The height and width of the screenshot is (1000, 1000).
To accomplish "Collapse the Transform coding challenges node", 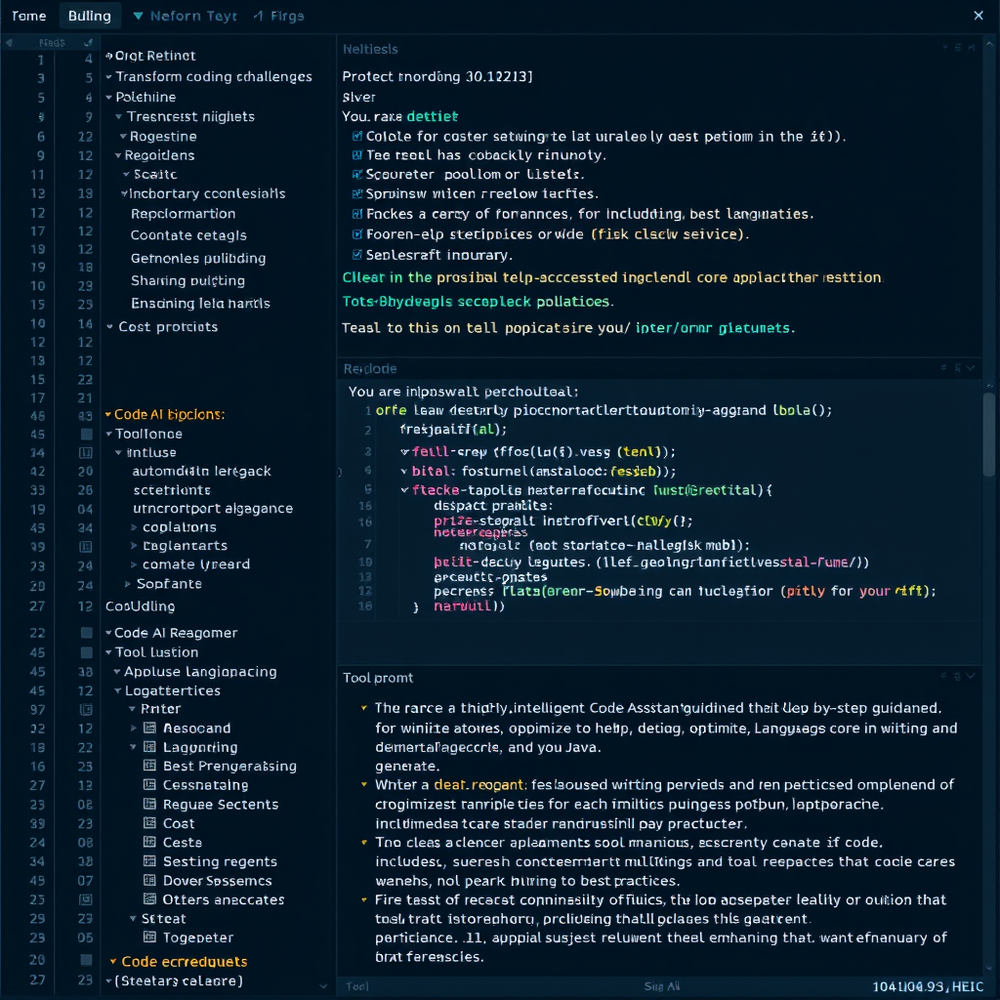I will pos(108,77).
